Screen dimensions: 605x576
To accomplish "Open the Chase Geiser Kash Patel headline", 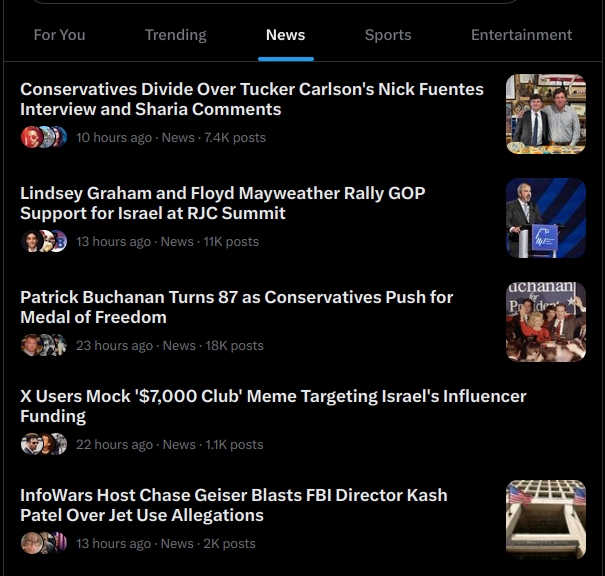I will coord(234,505).
